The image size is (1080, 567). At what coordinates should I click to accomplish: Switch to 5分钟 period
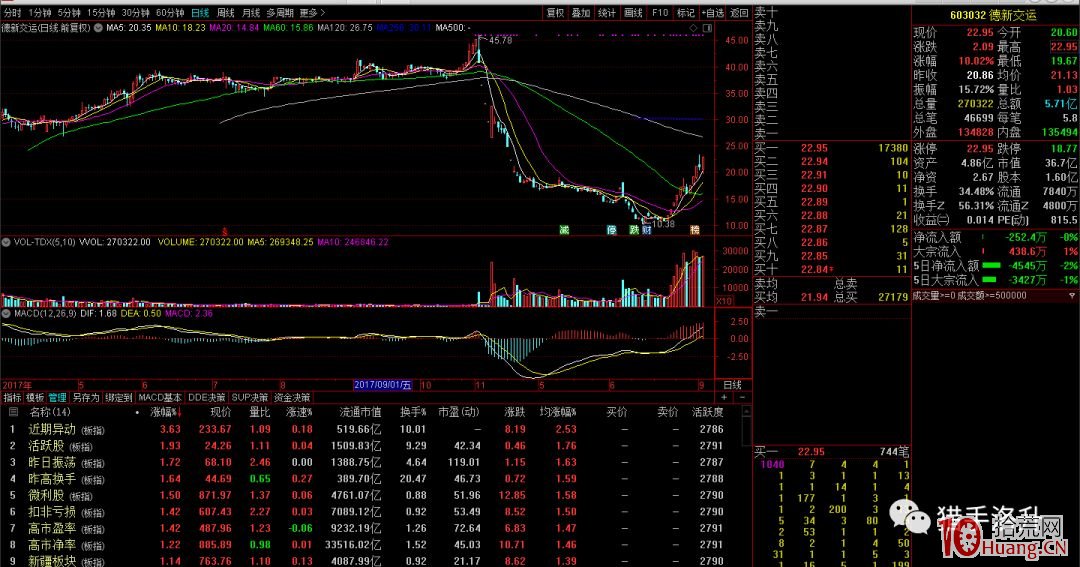(69, 13)
